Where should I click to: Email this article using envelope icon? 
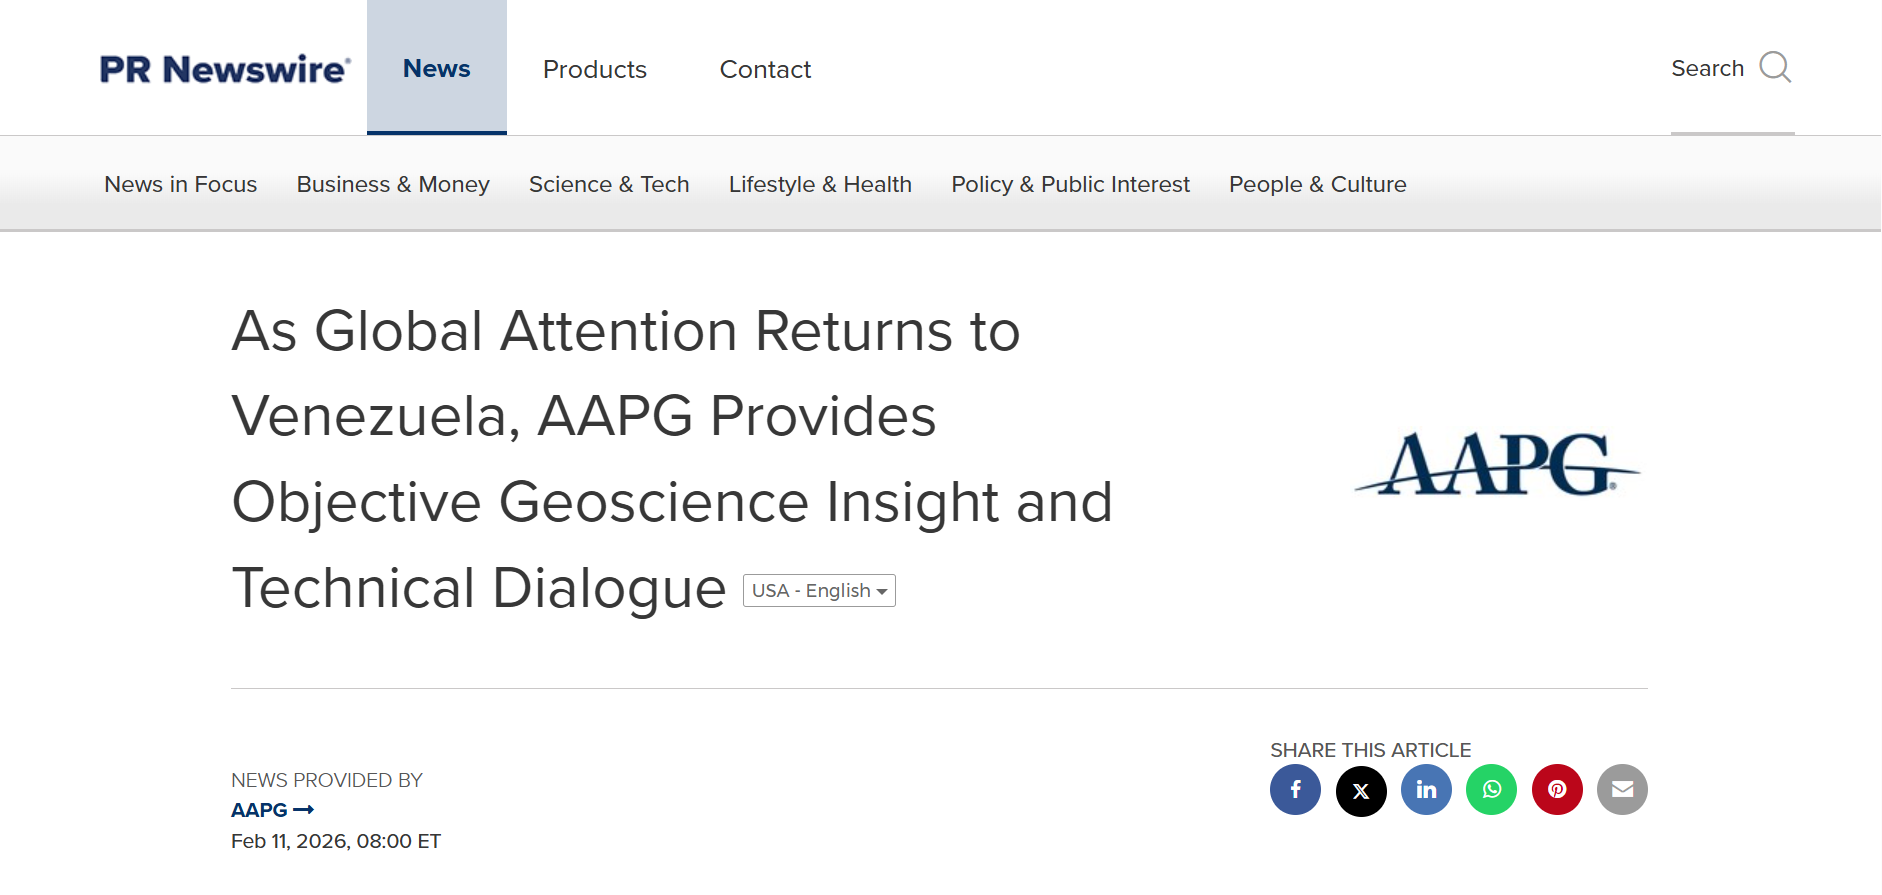tap(1622, 790)
